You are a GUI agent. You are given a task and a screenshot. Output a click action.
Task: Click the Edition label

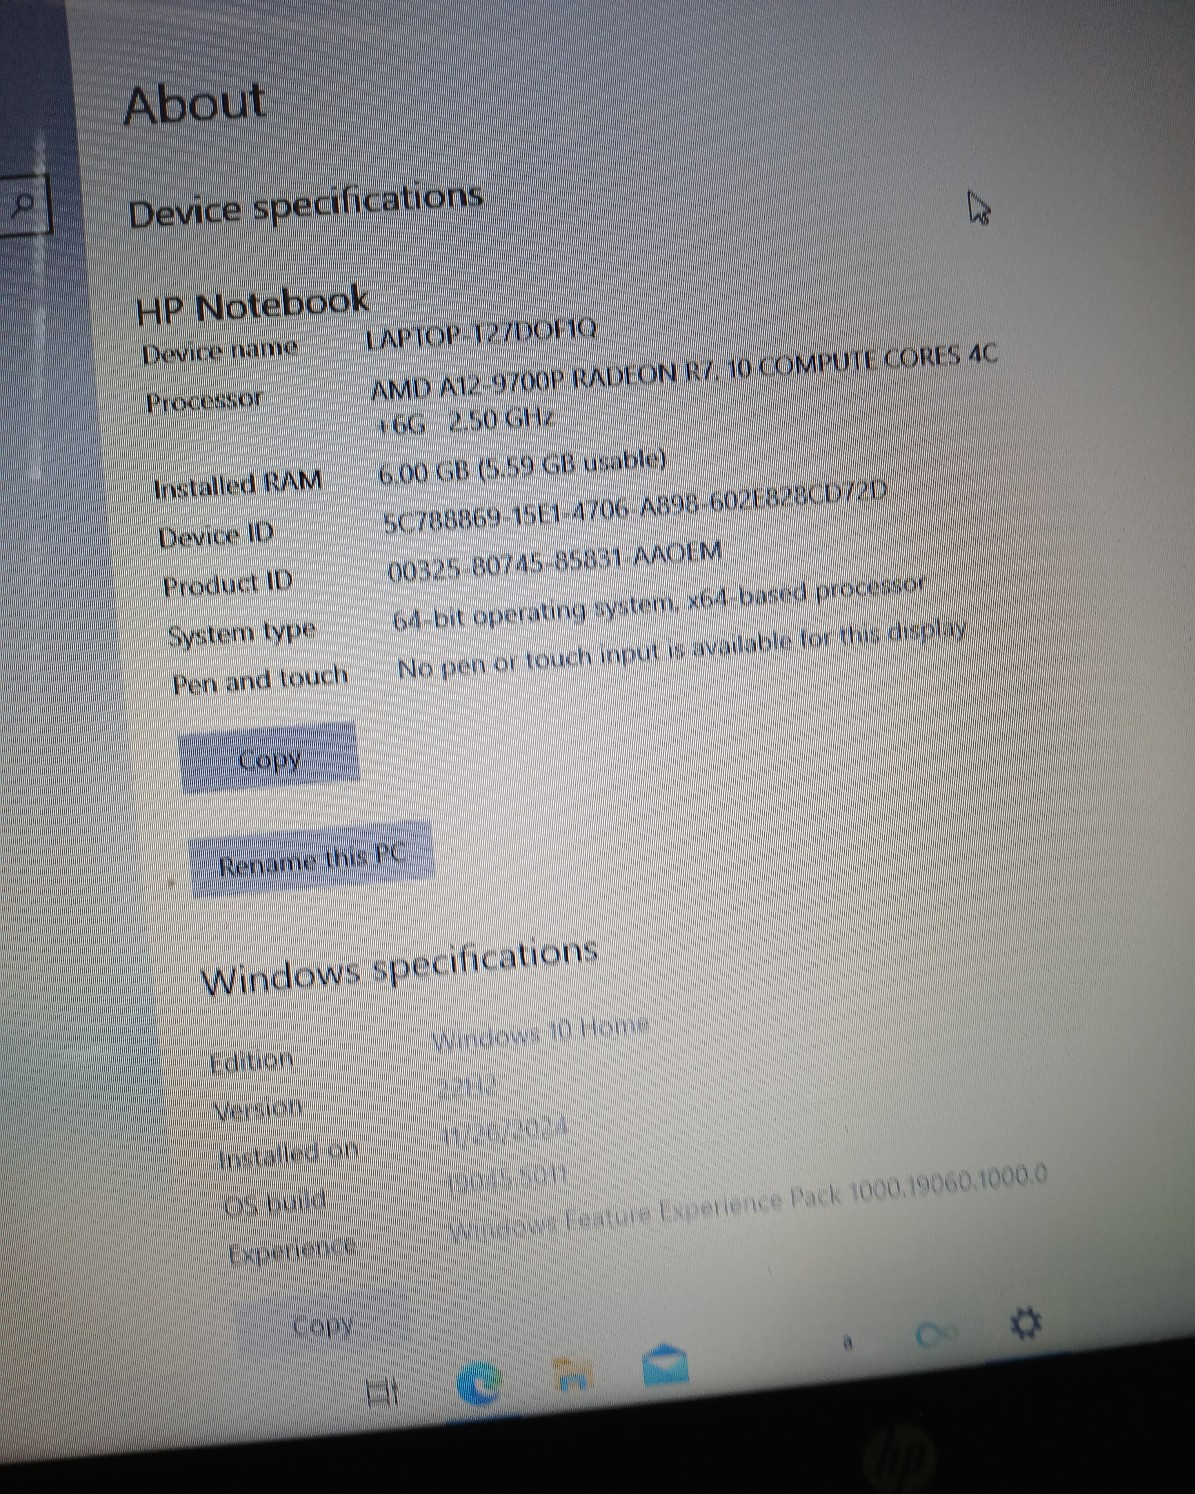coord(252,1060)
